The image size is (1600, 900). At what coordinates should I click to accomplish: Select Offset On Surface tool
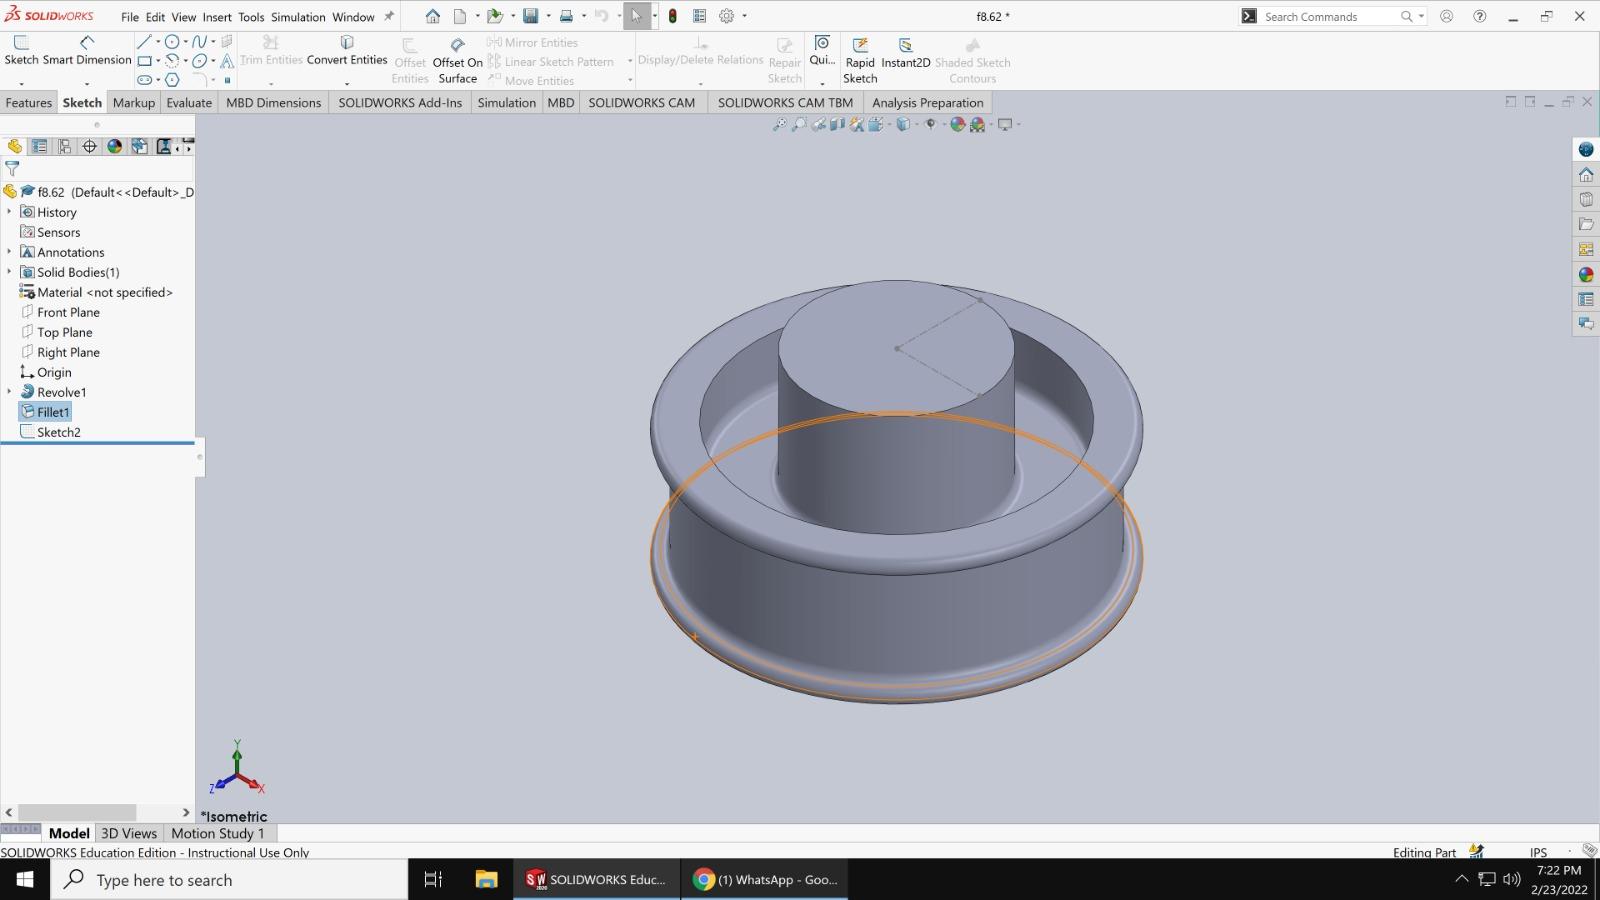(457, 55)
